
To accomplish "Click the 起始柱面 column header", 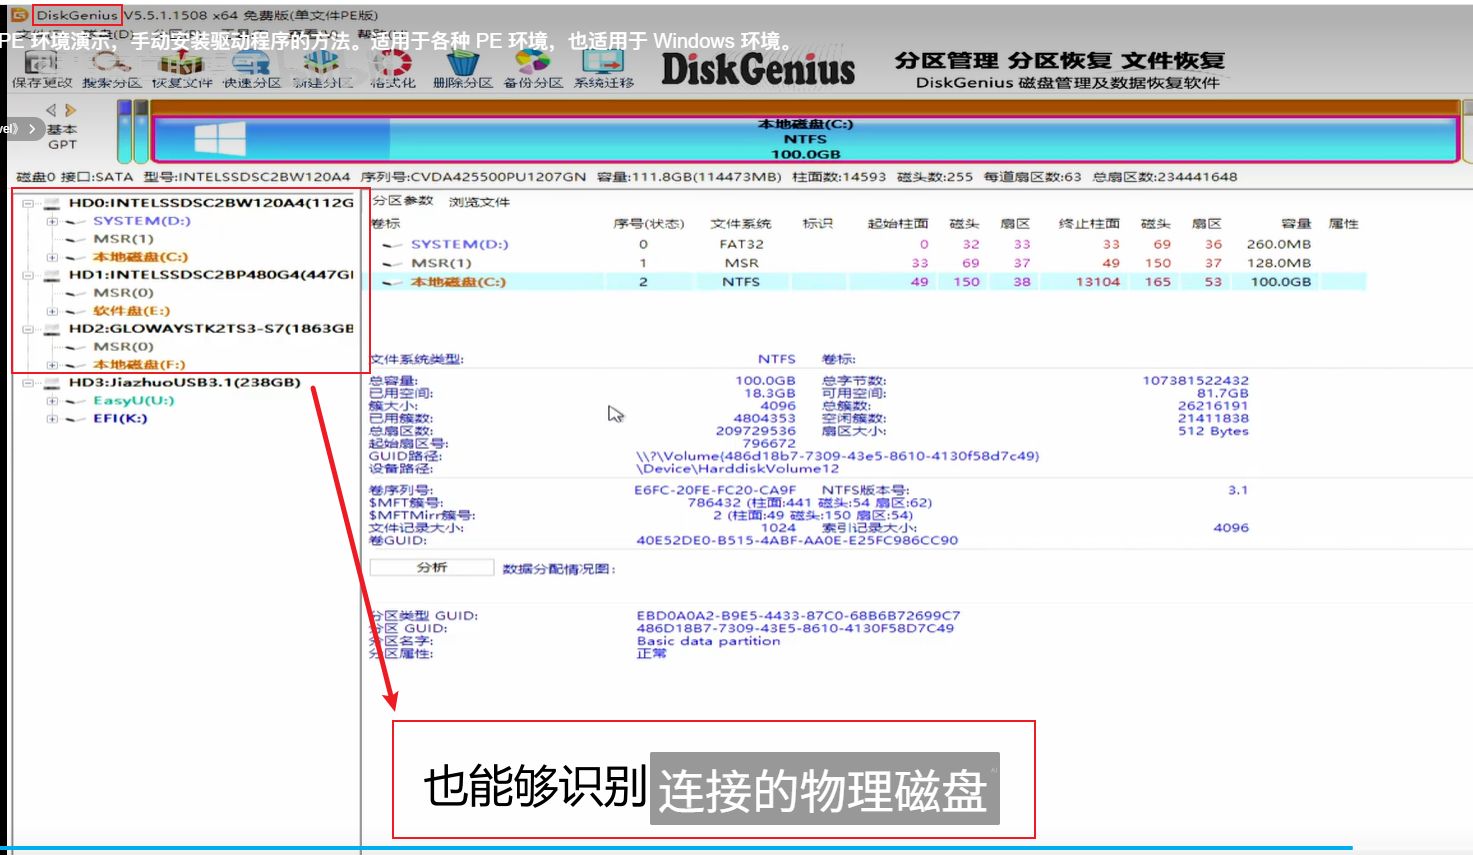I will (898, 224).
